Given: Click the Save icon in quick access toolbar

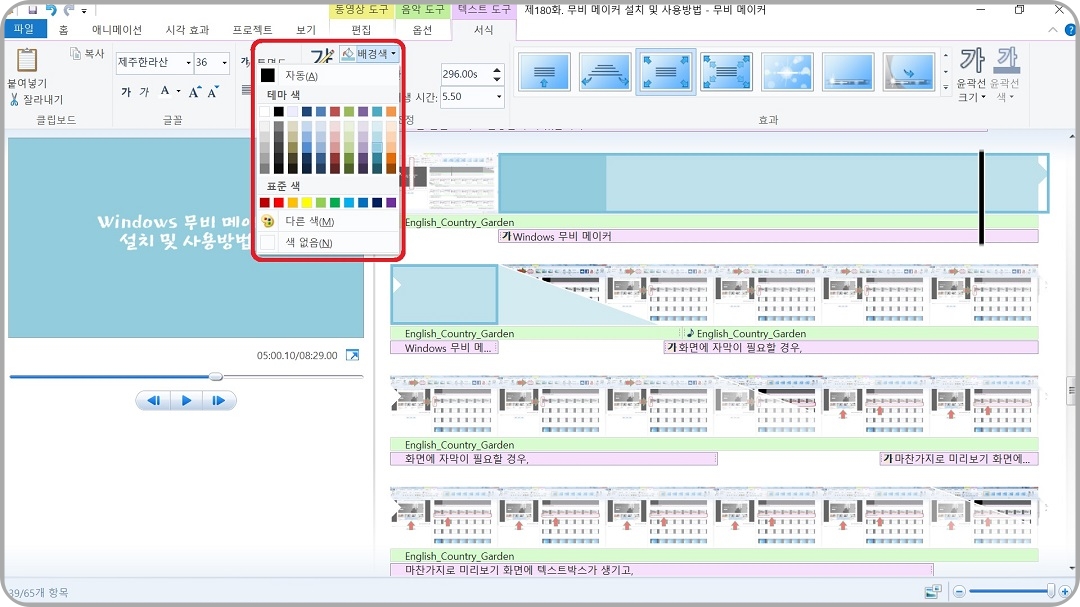Looking at the screenshot, I should (x=32, y=9).
